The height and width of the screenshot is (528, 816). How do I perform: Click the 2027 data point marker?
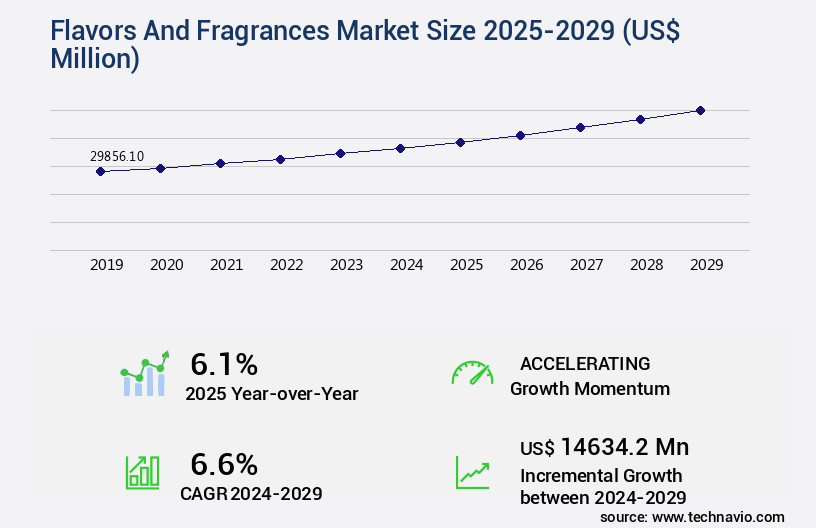580,127
